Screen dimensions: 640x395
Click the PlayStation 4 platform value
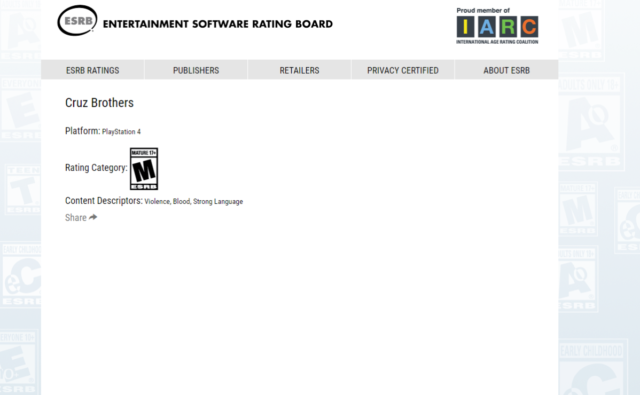(121, 132)
